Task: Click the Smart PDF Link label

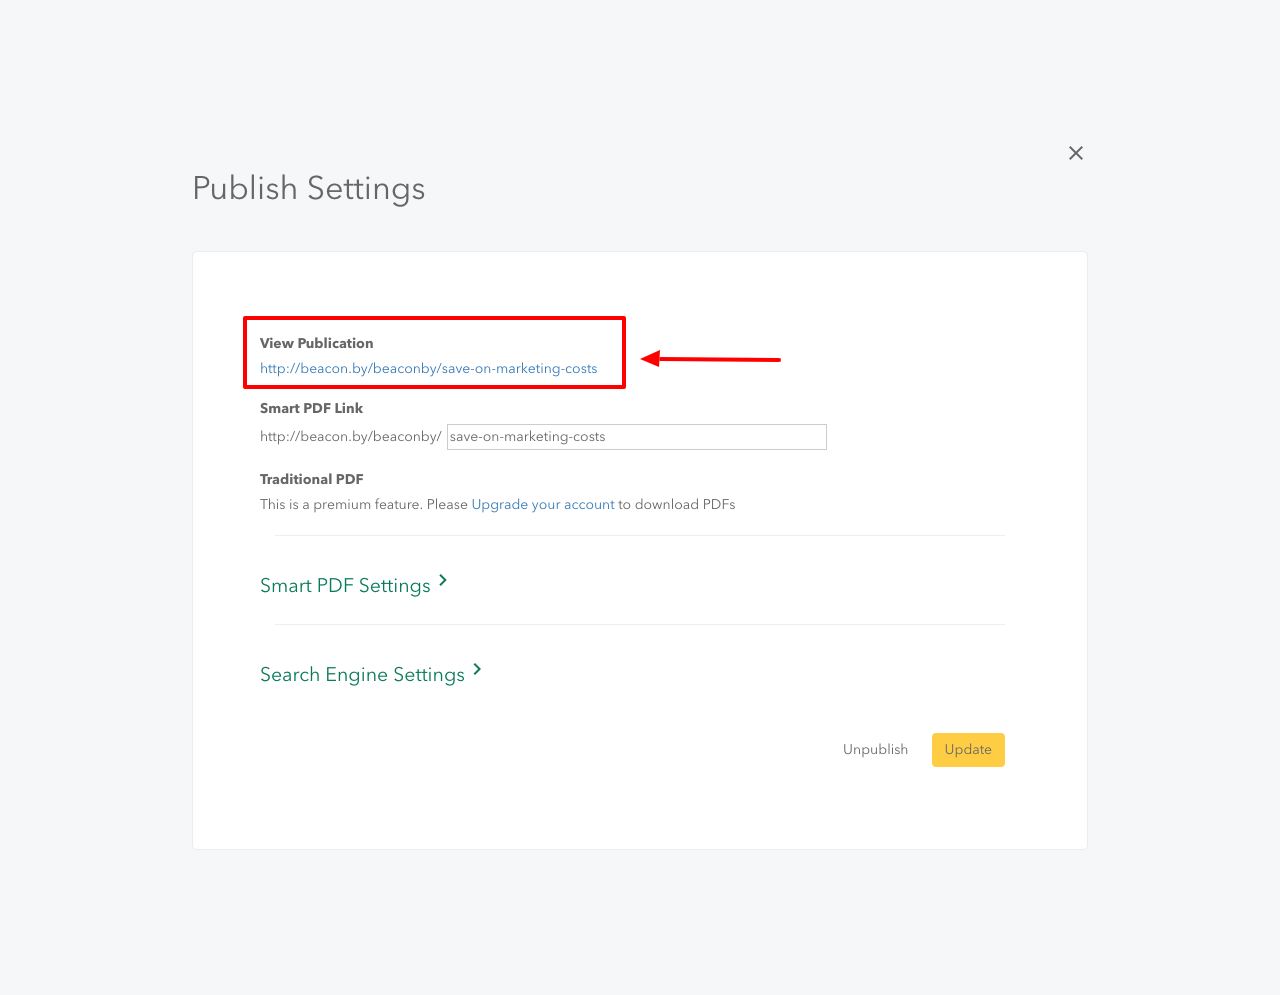Action: [311, 408]
